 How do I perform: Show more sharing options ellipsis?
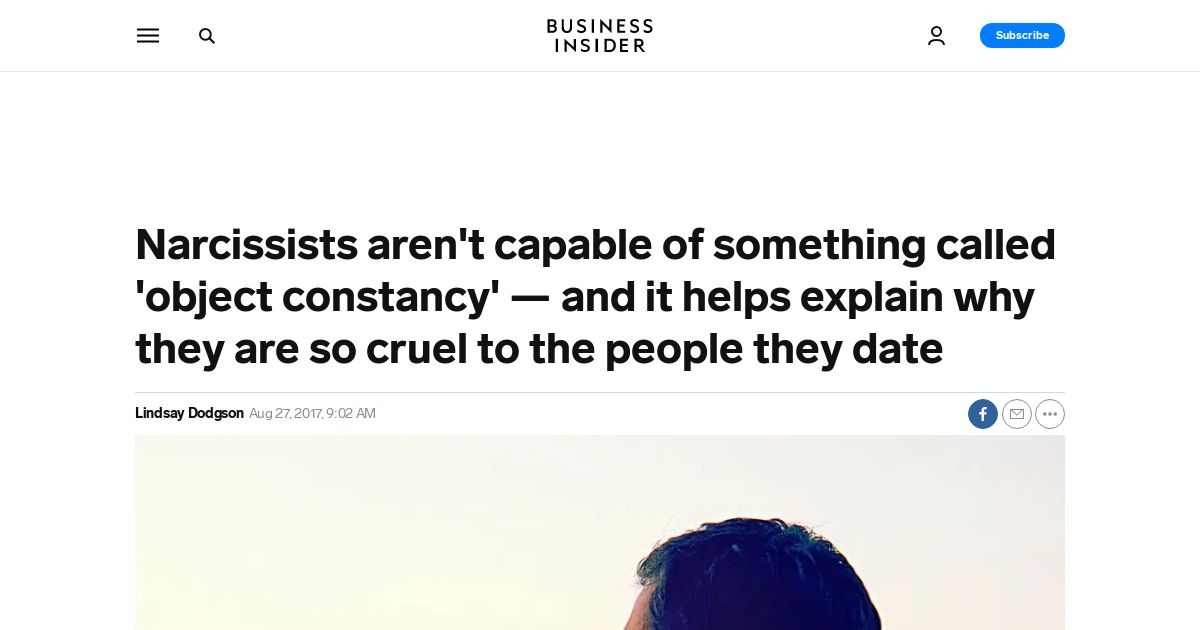click(x=1050, y=414)
